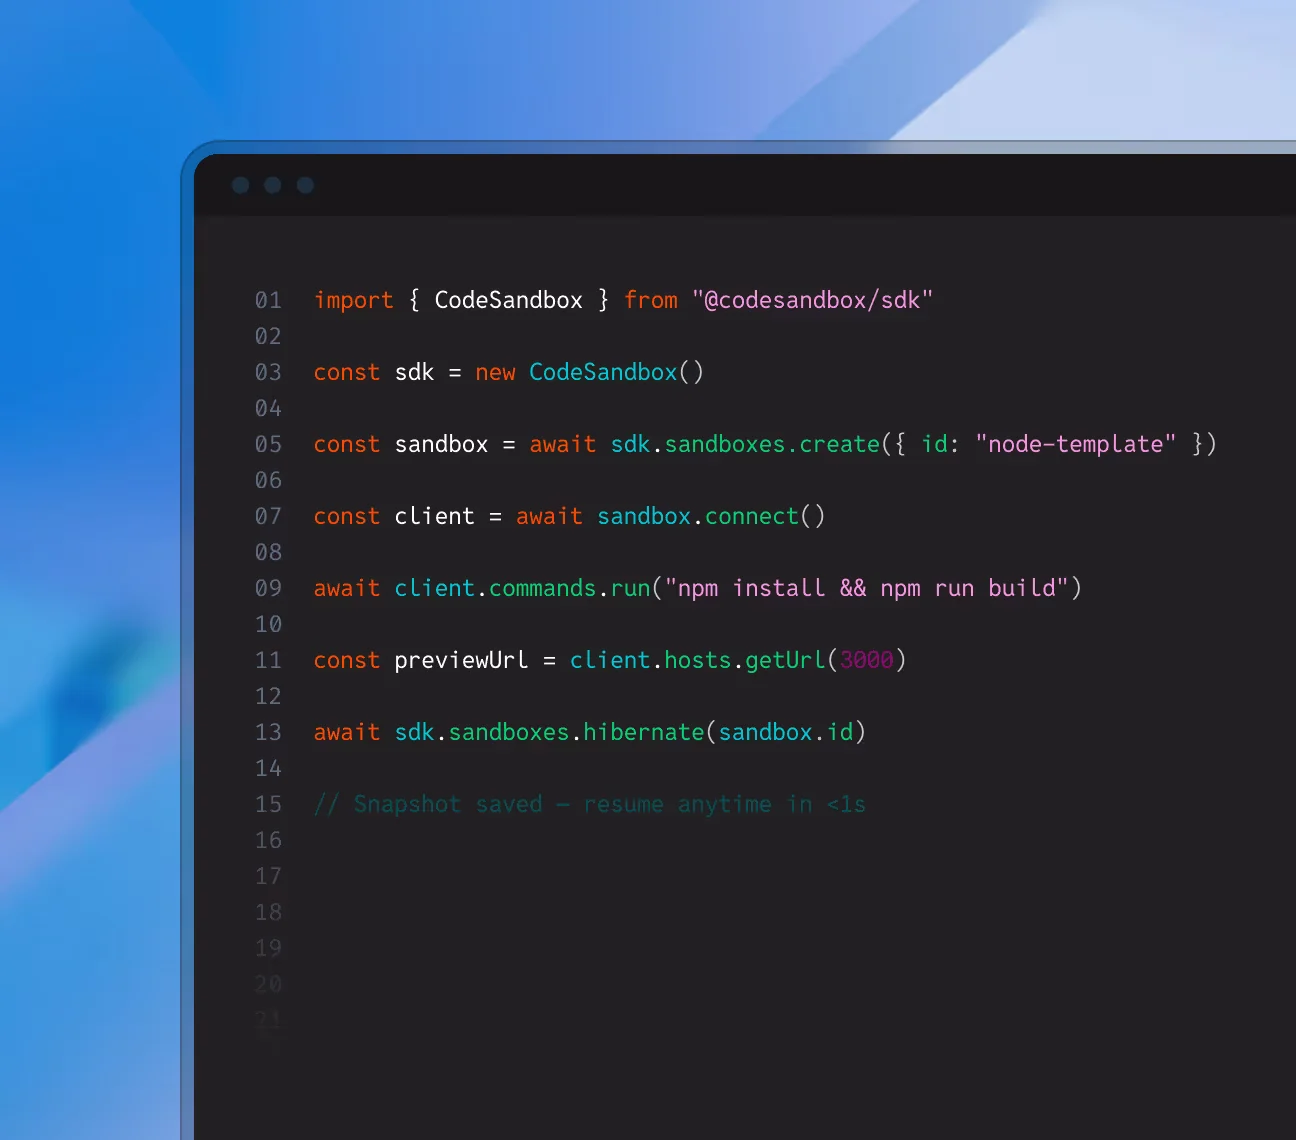1296x1140 pixels.
Task: Click line number 15 in the gutter
Action: (x=268, y=804)
